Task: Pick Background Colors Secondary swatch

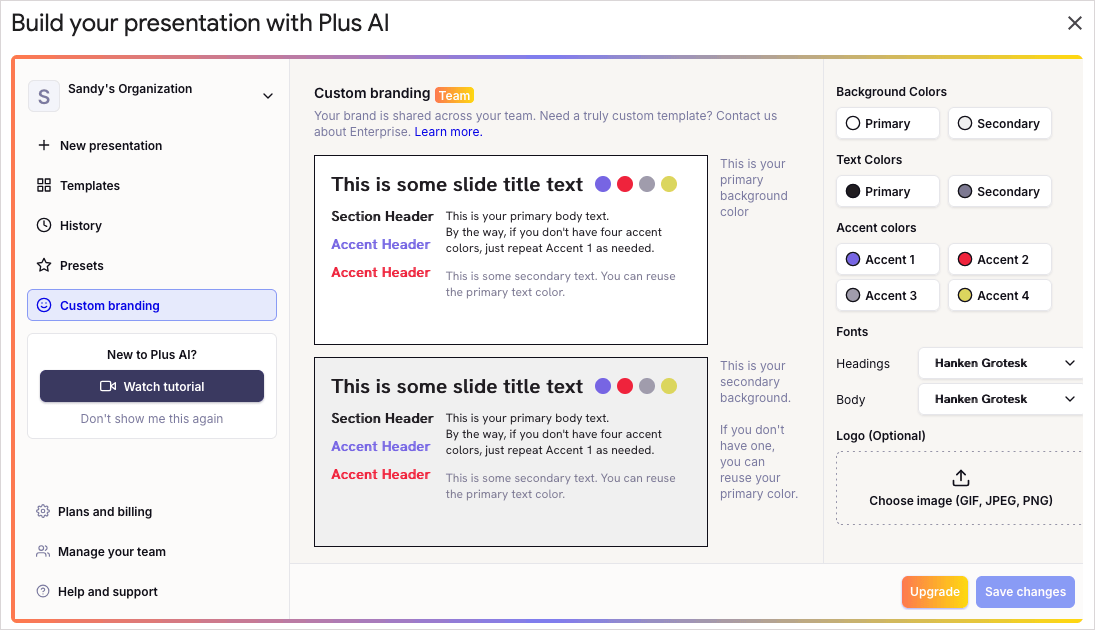Action: coord(999,123)
